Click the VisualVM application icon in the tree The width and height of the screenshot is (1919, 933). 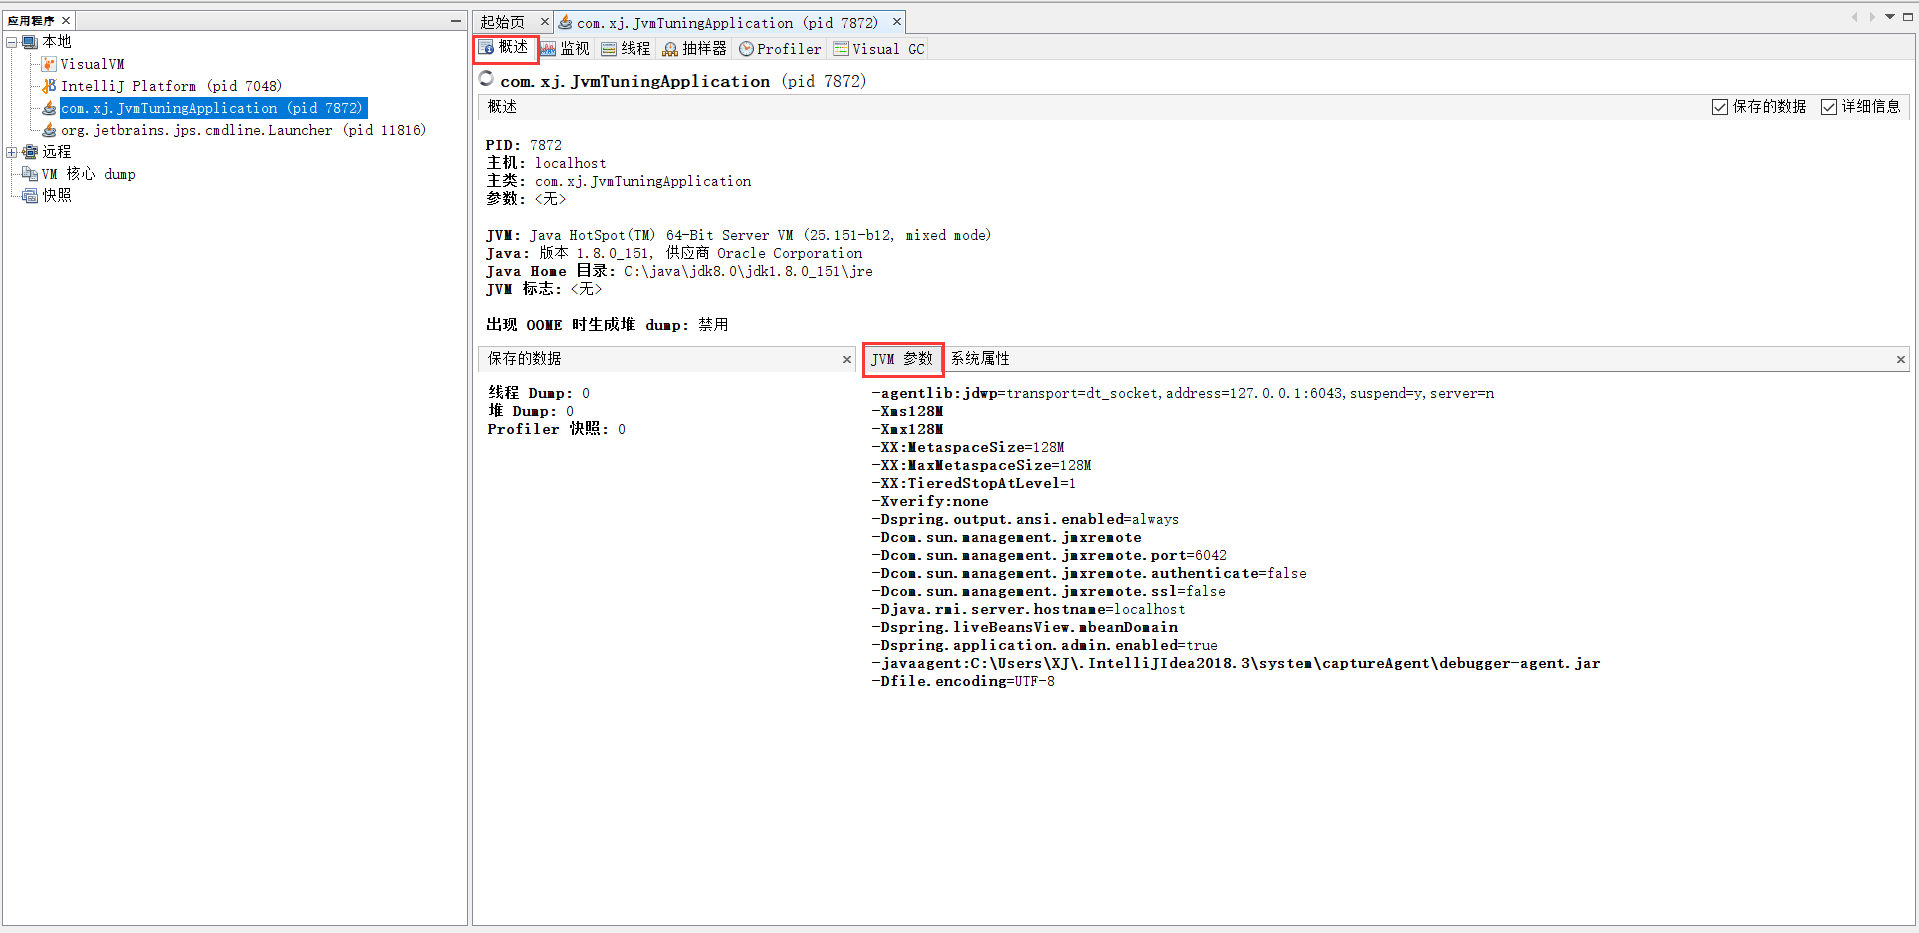point(49,64)
